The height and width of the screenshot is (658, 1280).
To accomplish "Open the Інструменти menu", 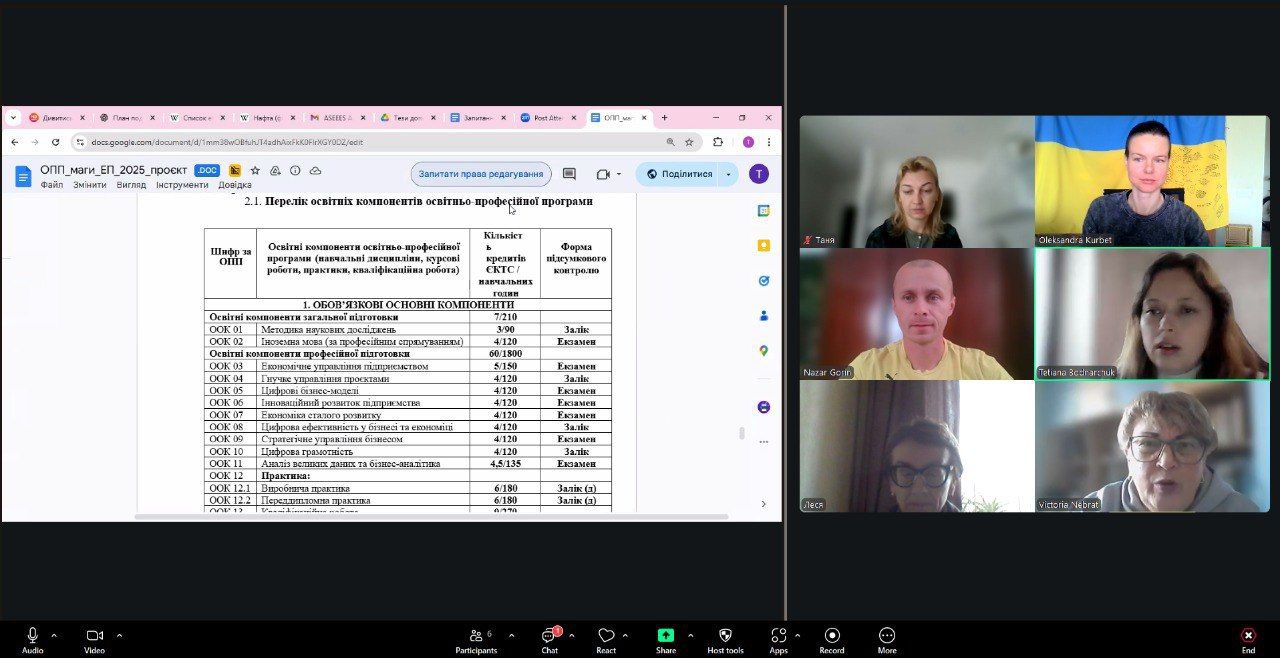I will (182, 185).
